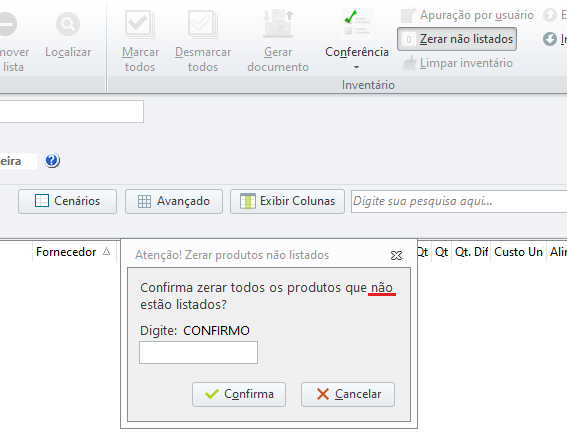Click the Cancelar button in dialog
This screenshot has width=567, height=441.
click(x=348, y=394)
